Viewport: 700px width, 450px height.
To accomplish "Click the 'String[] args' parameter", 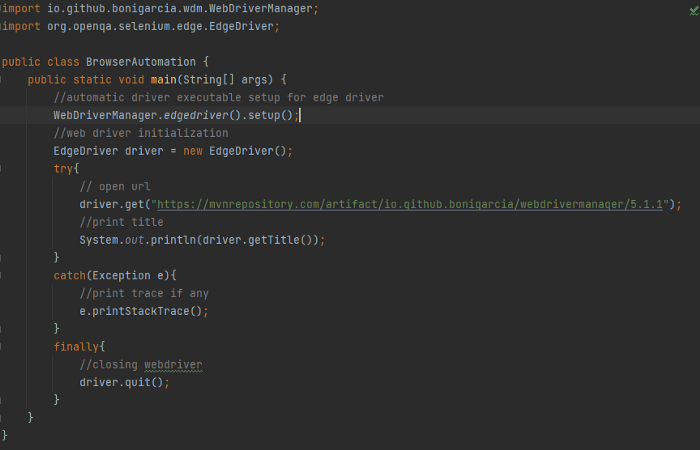I will [x=225, y=80].
